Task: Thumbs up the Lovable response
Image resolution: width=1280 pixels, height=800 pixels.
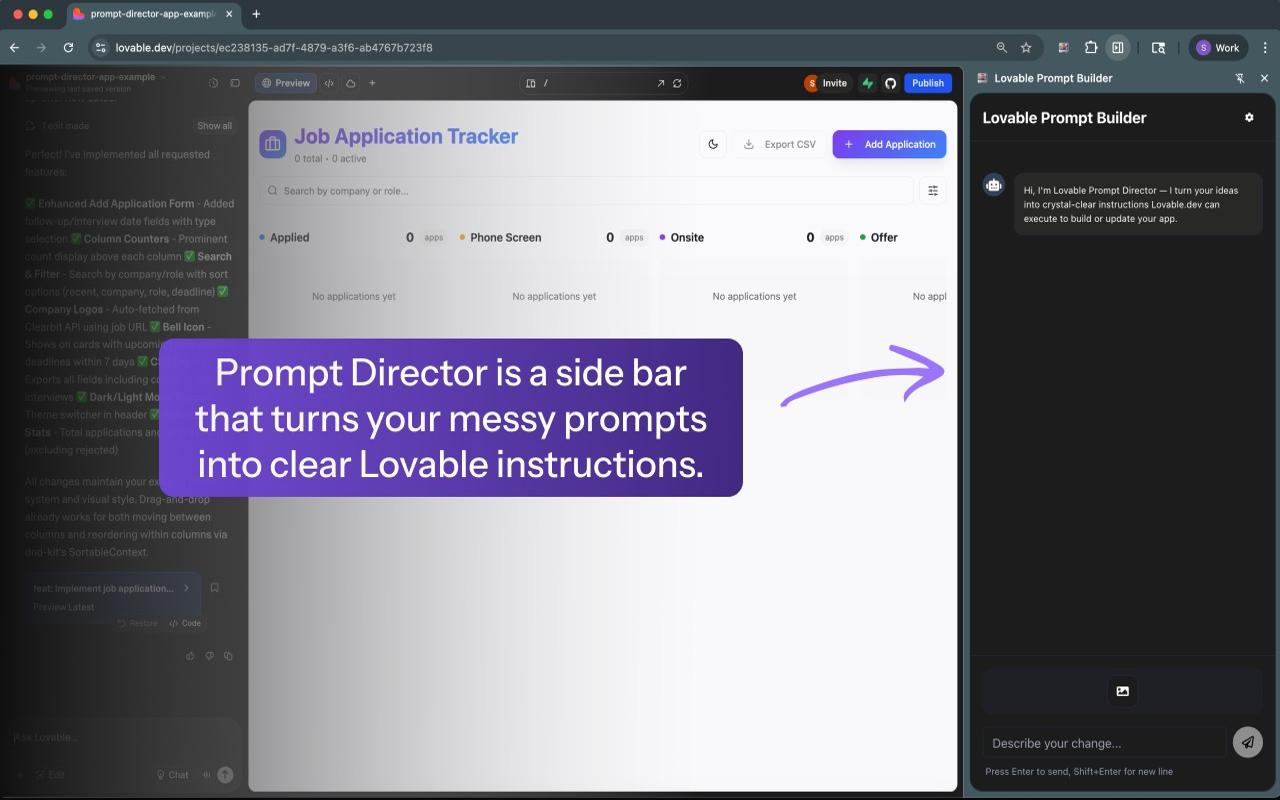Action: pos(190,656)
